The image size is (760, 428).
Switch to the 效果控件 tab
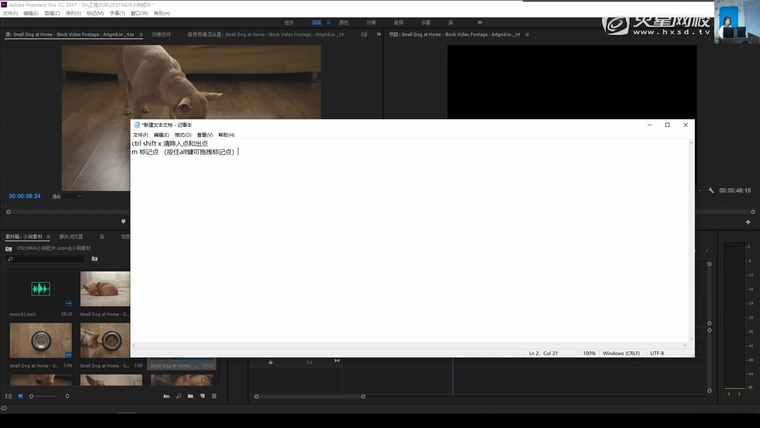point(160,34)
